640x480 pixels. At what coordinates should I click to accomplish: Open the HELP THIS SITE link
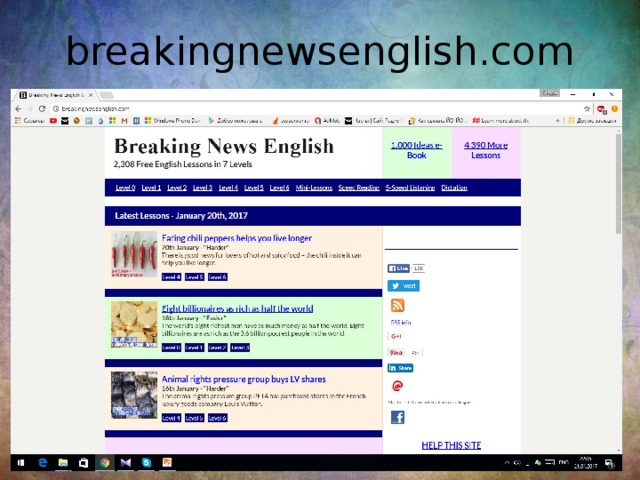pyautogui.click(x=451, y=445)
